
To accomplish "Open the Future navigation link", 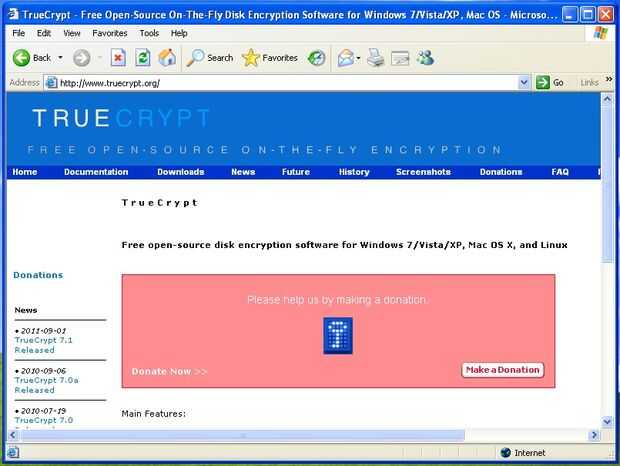I will [x=296, y=172].
